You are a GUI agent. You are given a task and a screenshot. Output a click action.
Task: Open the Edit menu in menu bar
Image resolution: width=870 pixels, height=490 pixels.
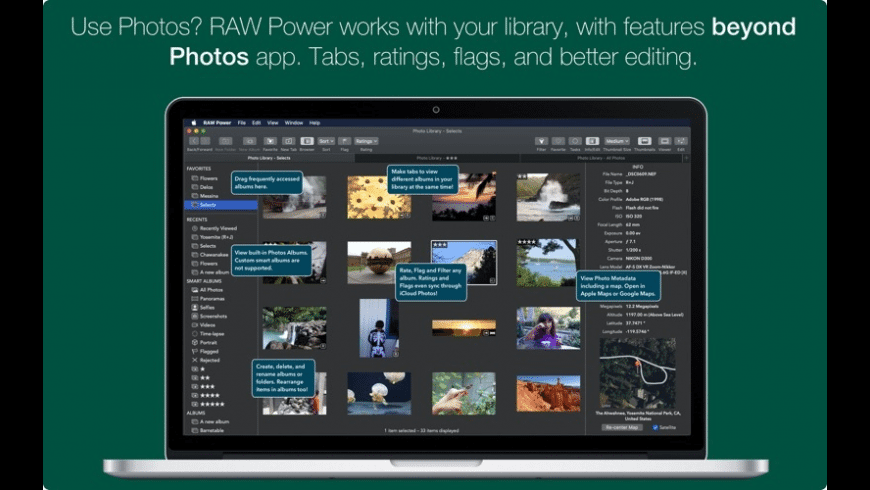pos(256,123)
